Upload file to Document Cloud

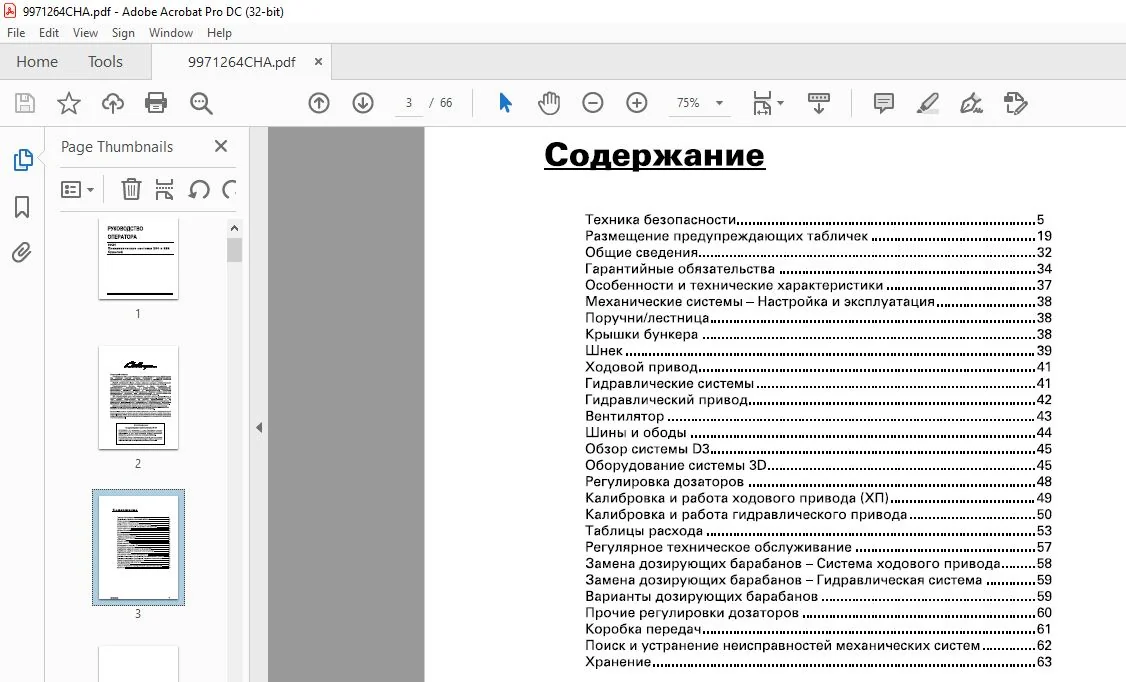coord(113,103)
